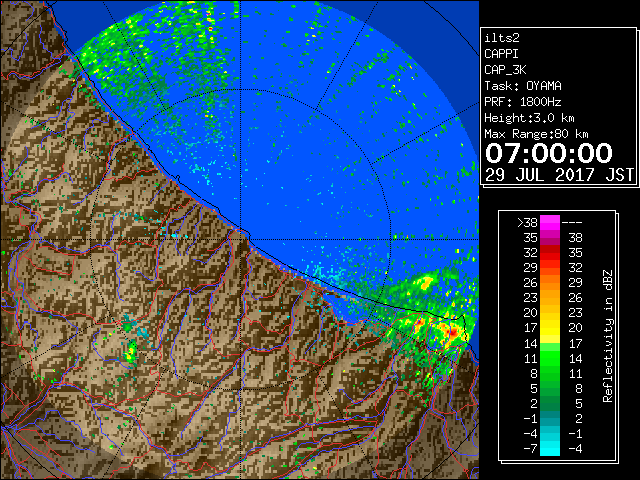Click the orange 23–26 dBZ legend swatch

tap(550, 298)
